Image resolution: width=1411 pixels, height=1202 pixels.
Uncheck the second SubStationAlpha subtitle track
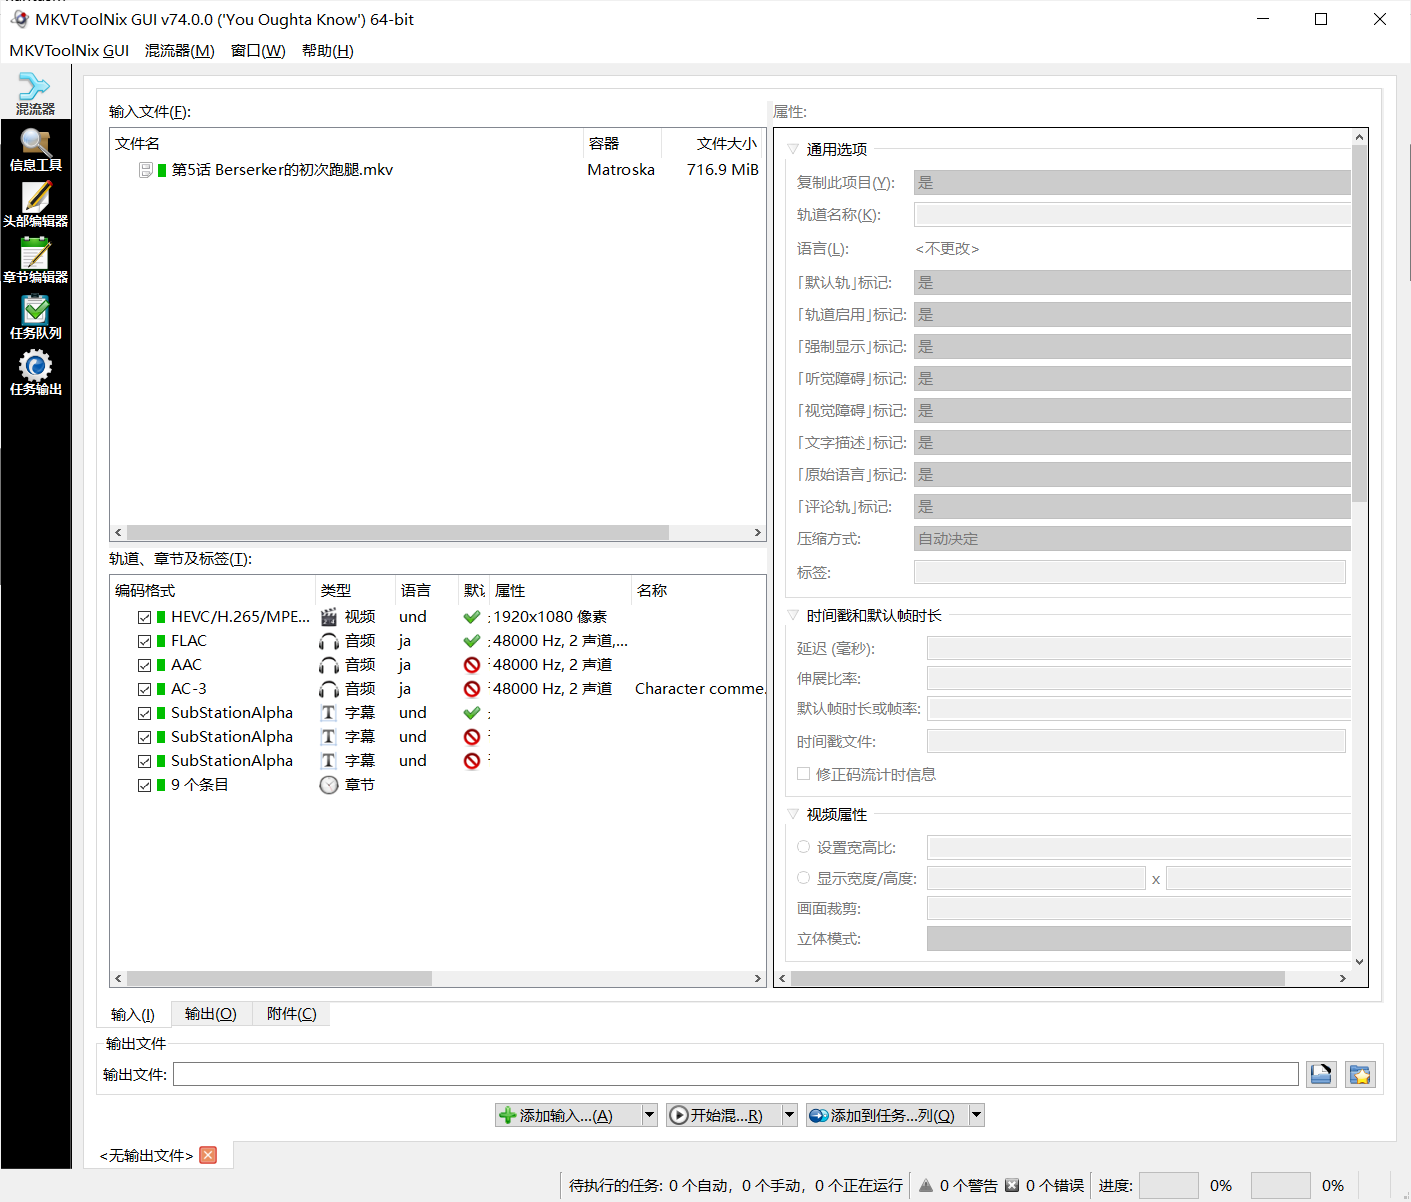145,737
